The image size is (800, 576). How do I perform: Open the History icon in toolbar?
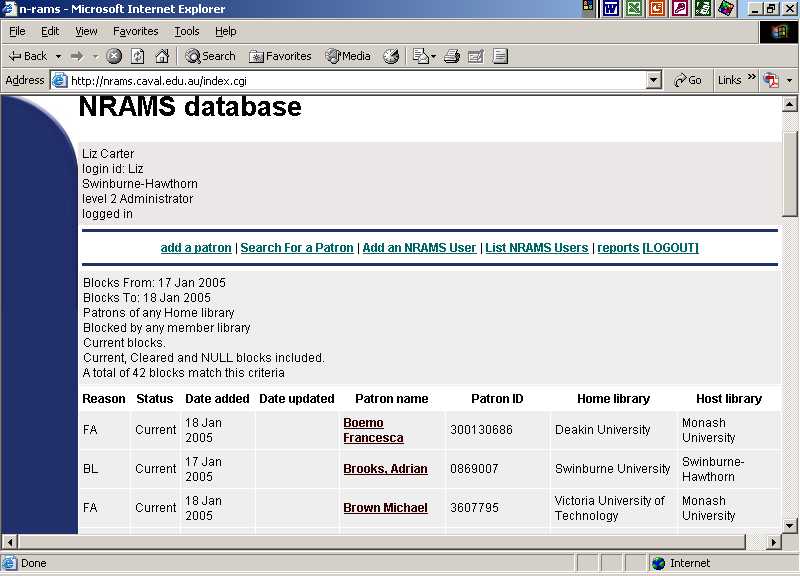pos(391,56)
